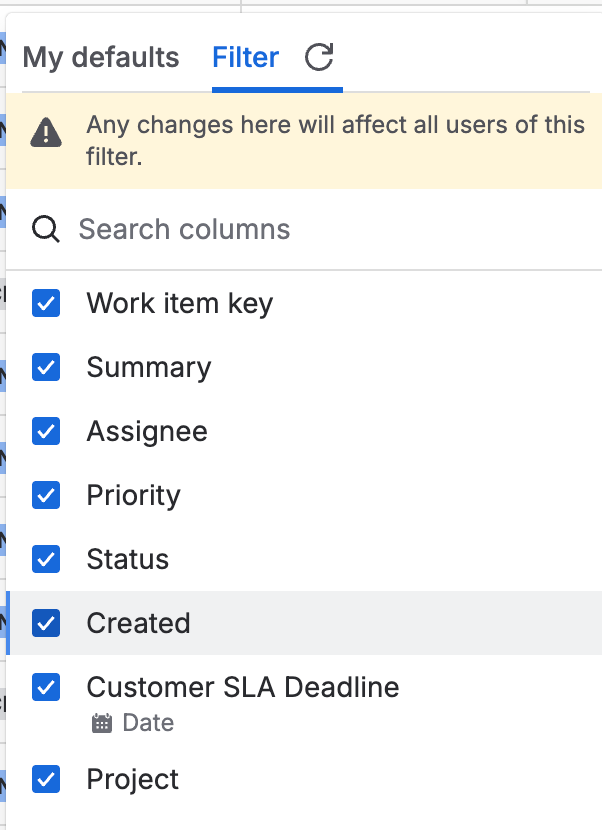Toggle the Assignee checkbox off
The height and width of the screenshot is (830, 602).
pos(45,431)
